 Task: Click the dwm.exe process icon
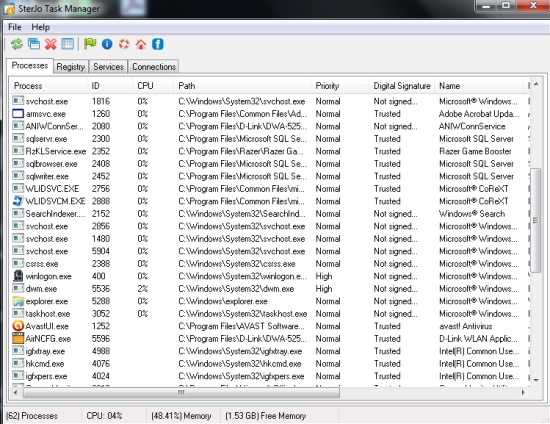tap(18, 288)
